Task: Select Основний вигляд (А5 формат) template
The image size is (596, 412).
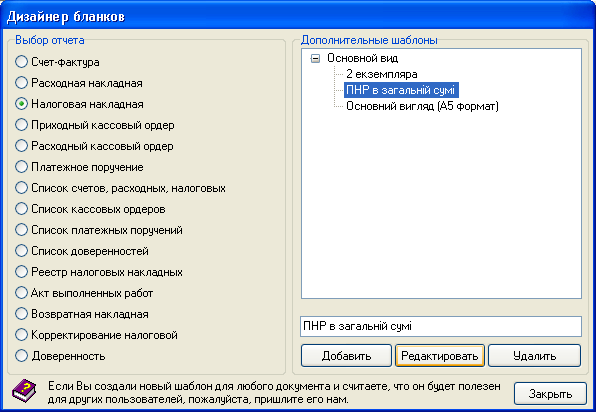Action: (x=422, y=106)
